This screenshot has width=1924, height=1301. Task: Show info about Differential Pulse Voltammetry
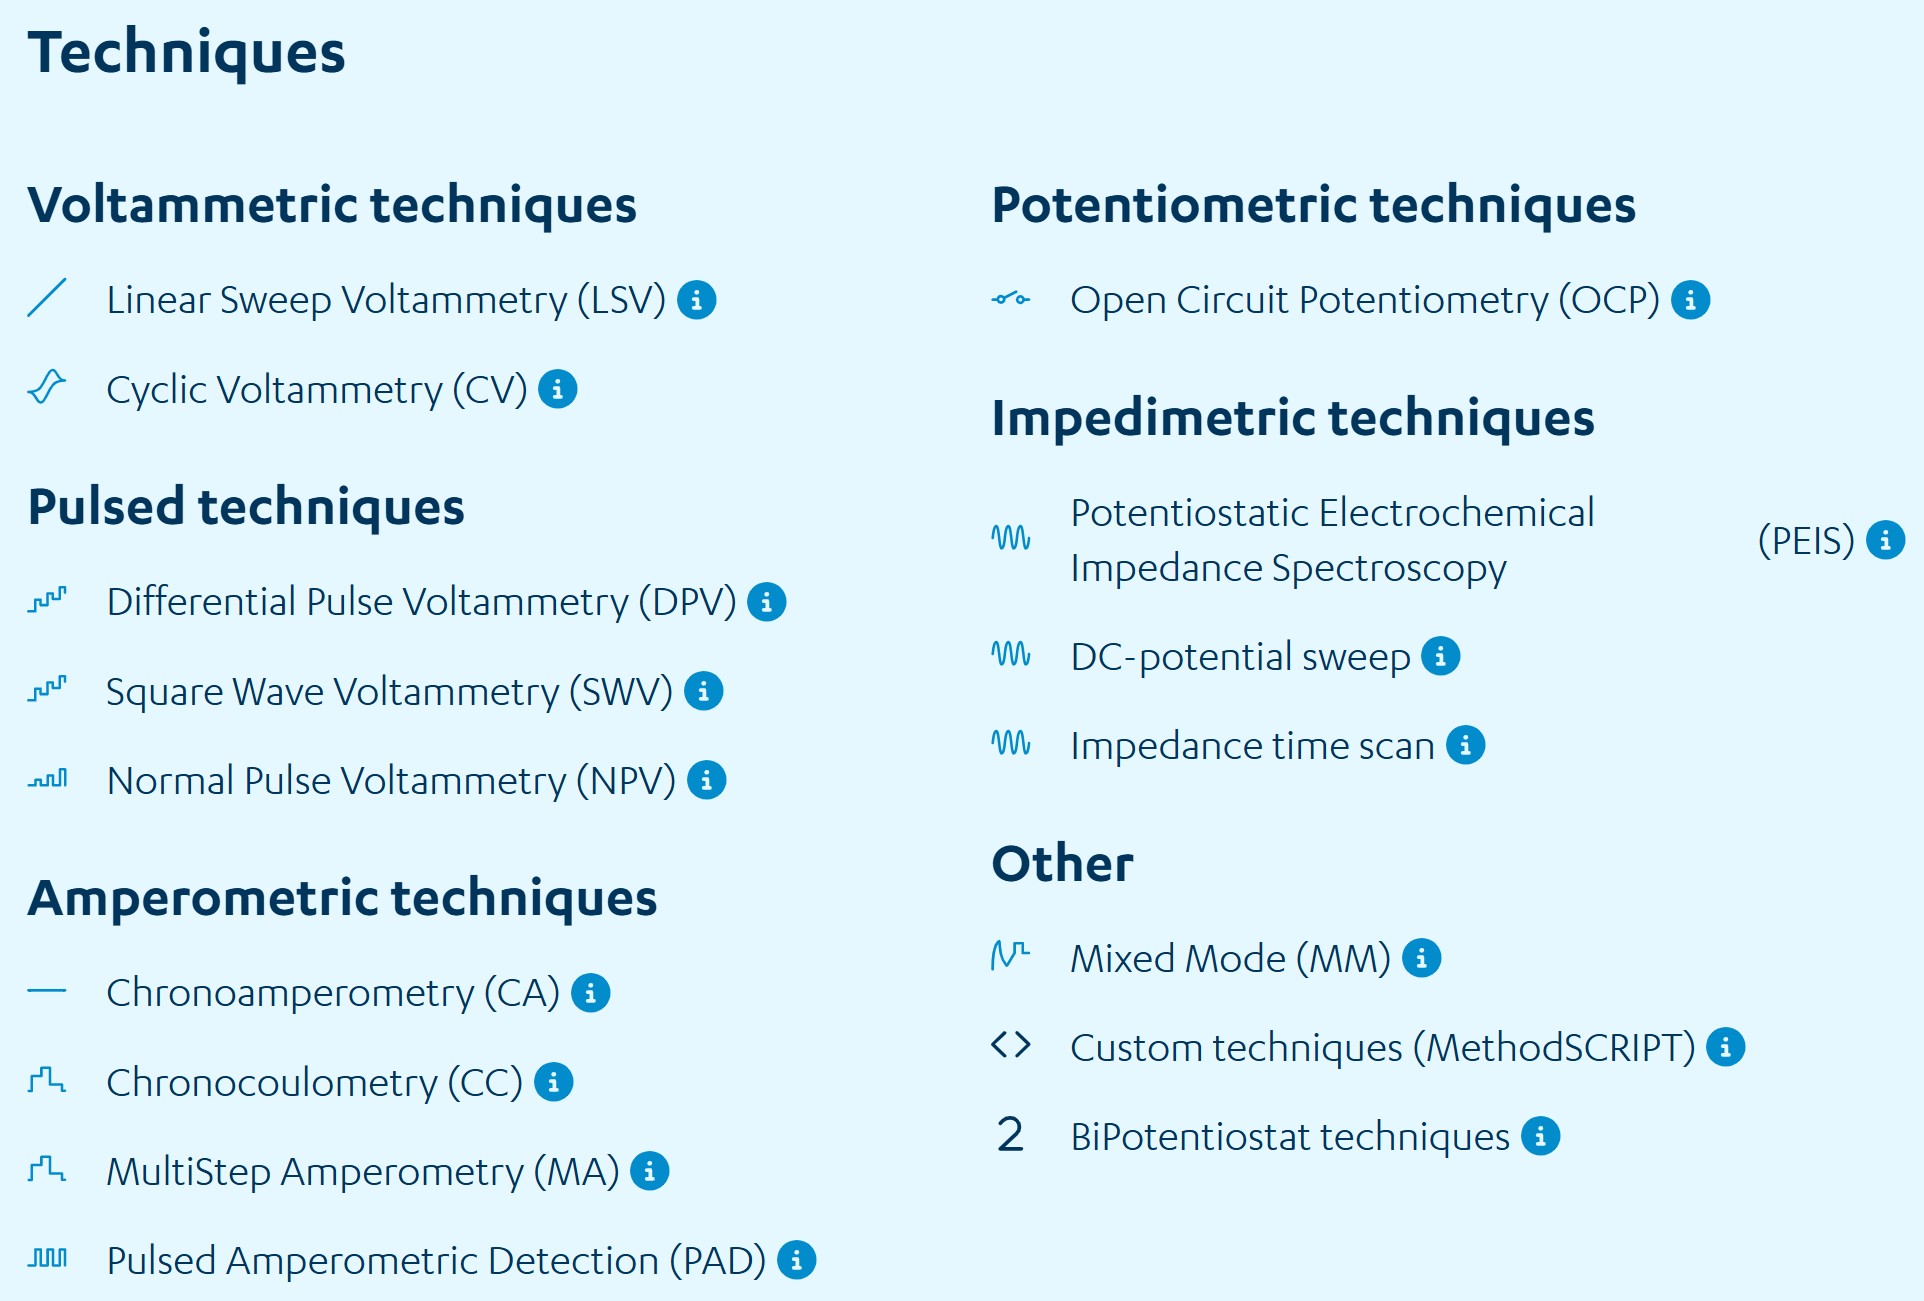pos(766,602)
